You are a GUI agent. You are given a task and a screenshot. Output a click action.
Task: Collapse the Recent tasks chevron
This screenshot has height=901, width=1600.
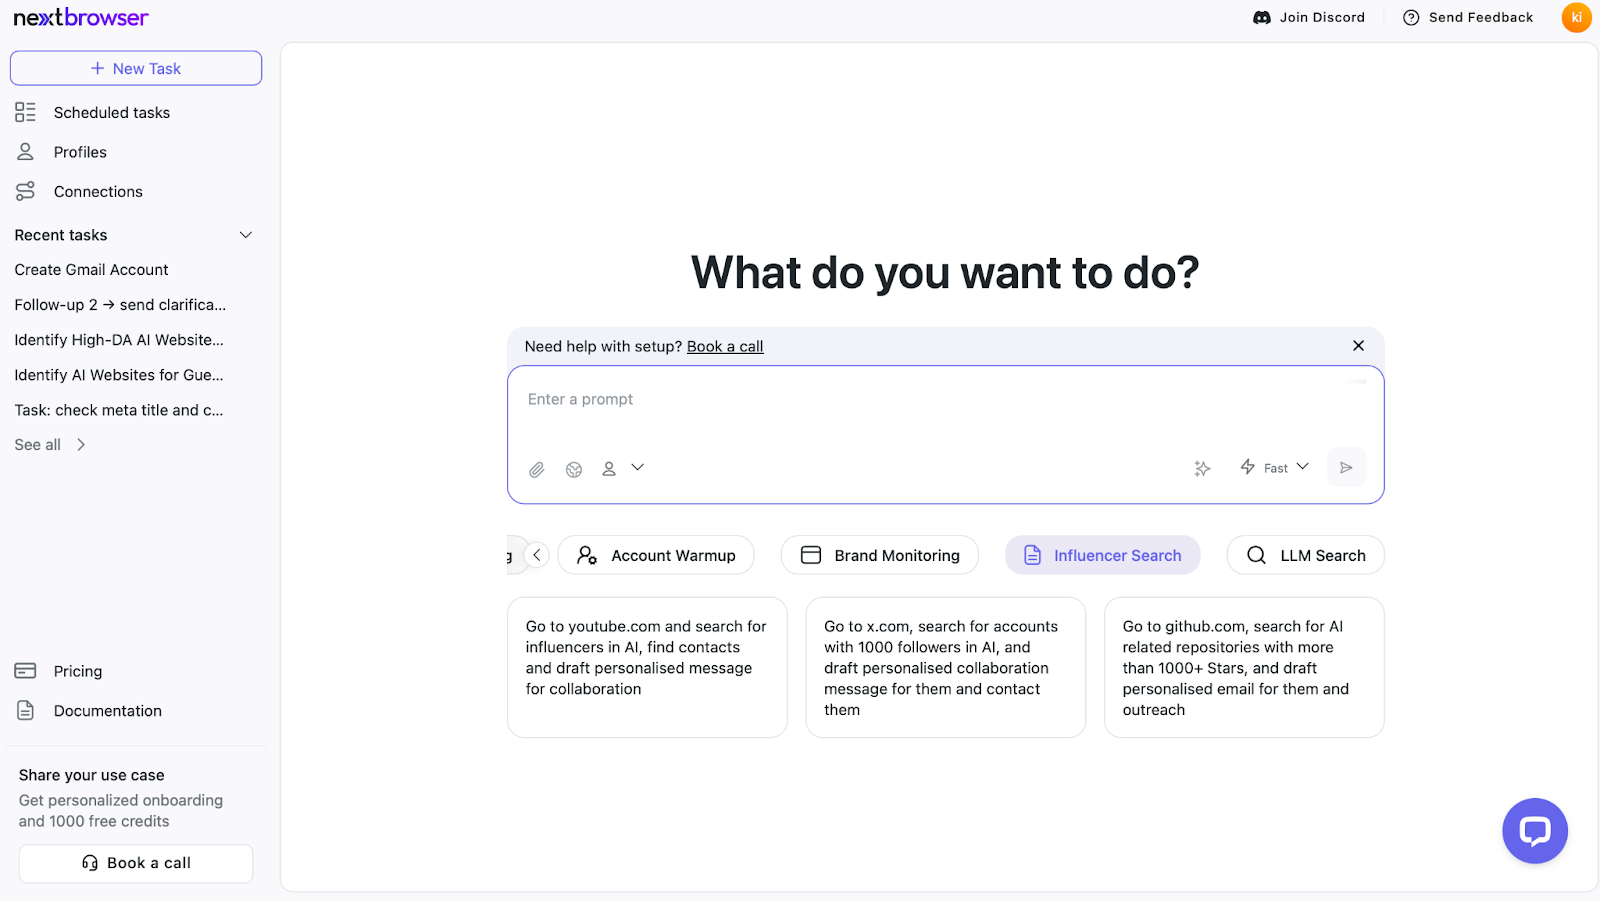(246, 235)
